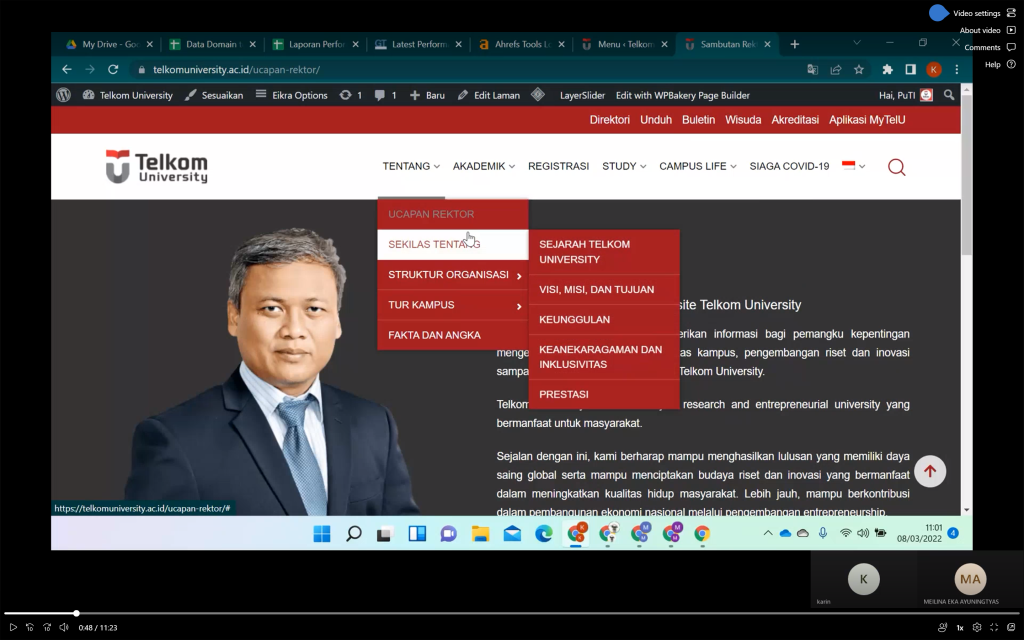Open playback speed 1x control
1024x640 pixels.
point(959,628)
